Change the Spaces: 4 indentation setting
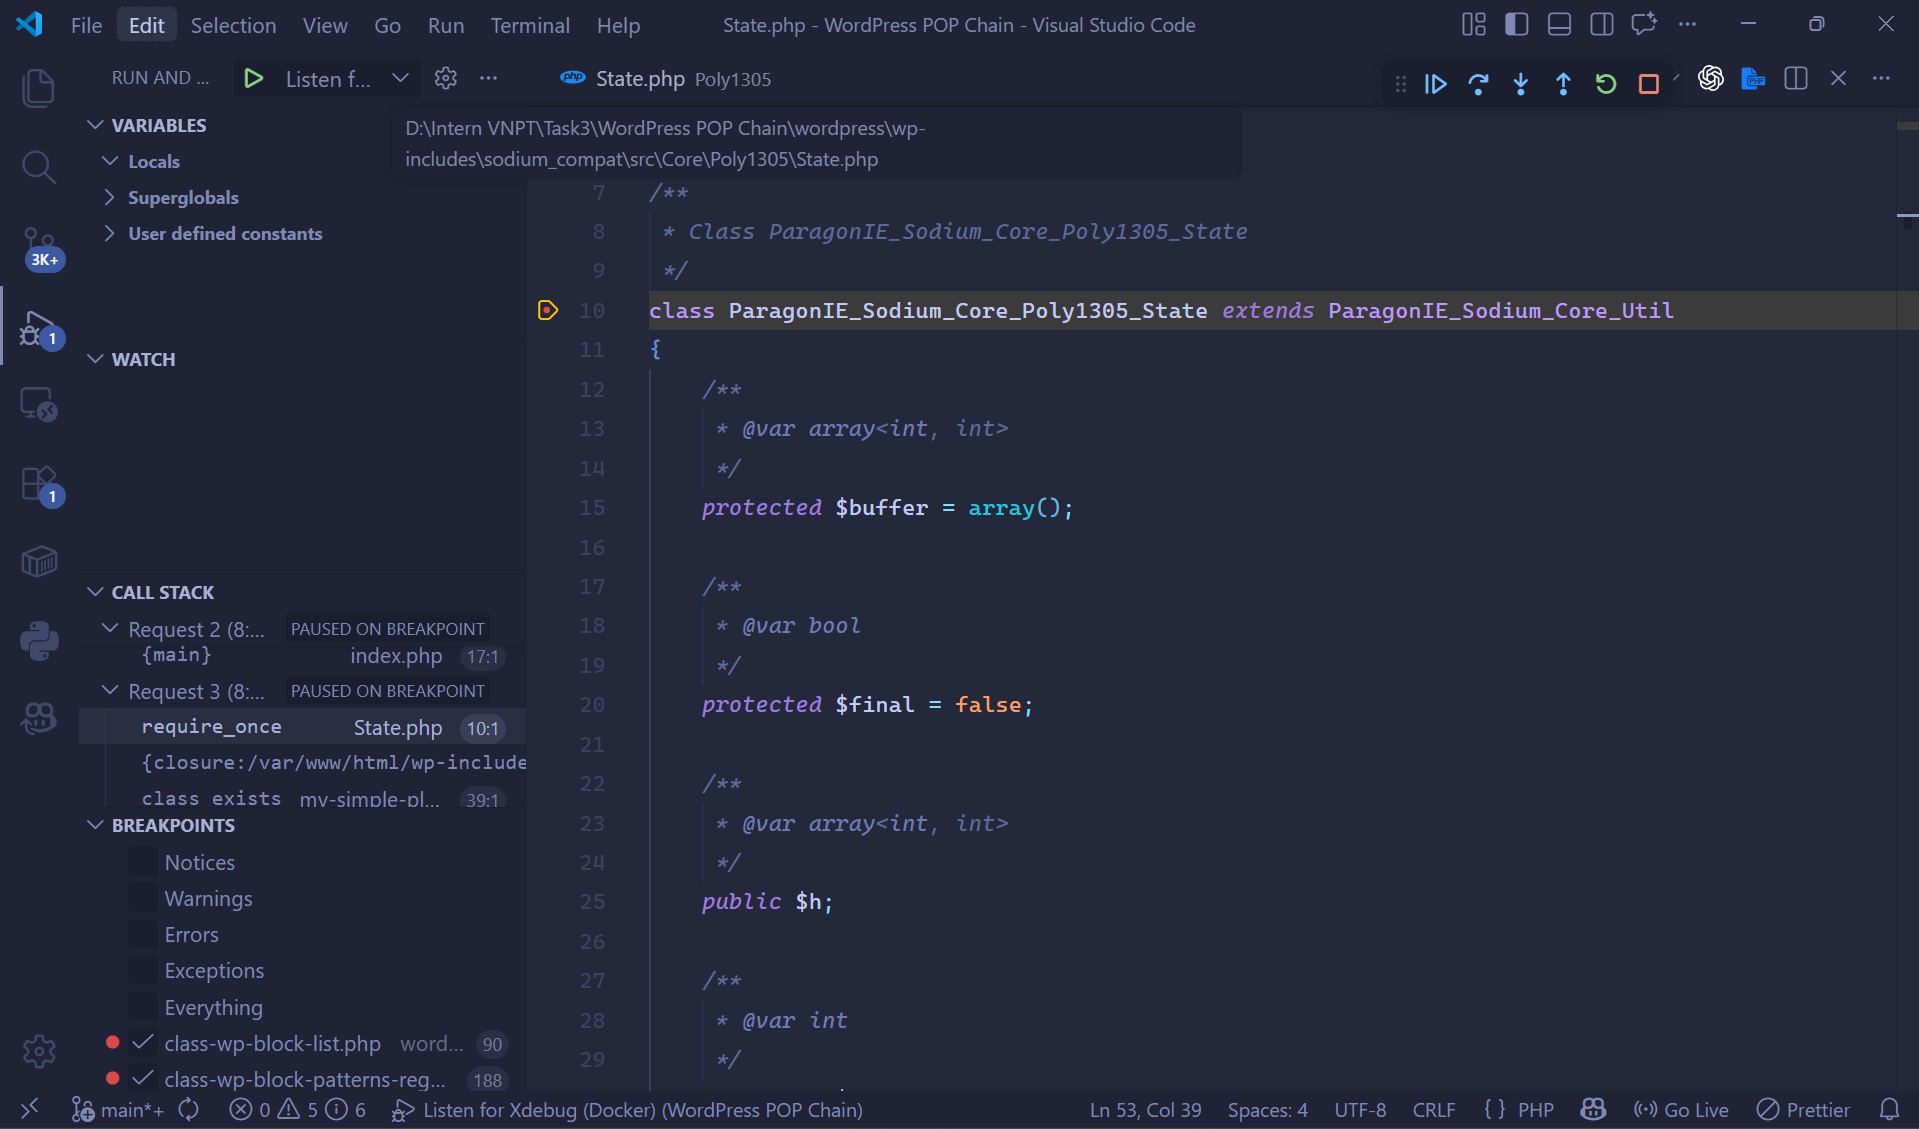 point(1267,1110)
